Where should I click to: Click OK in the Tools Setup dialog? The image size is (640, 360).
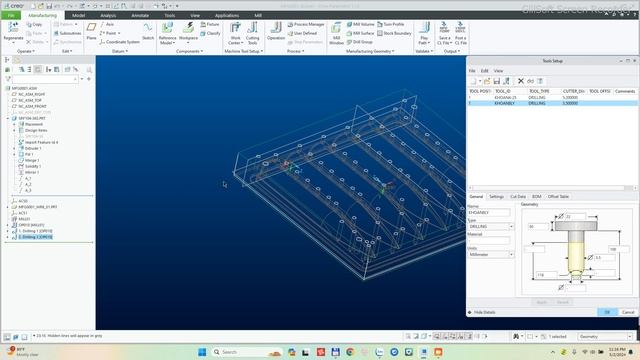click(x=607, y=312)
